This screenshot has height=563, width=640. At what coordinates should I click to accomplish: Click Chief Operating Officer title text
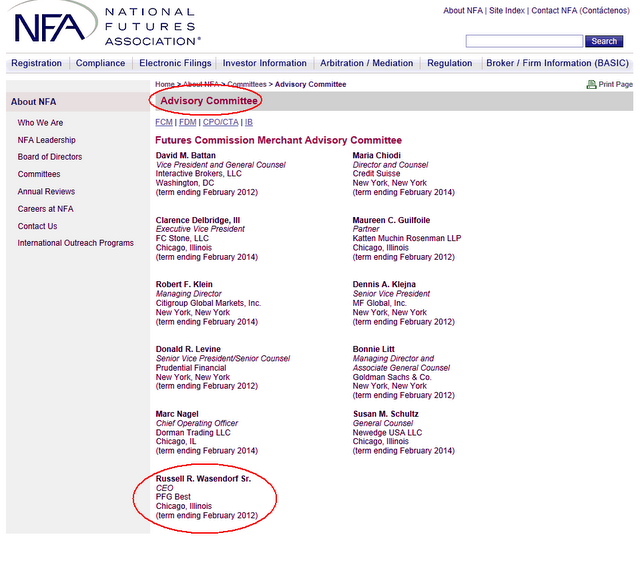point(197,424)
